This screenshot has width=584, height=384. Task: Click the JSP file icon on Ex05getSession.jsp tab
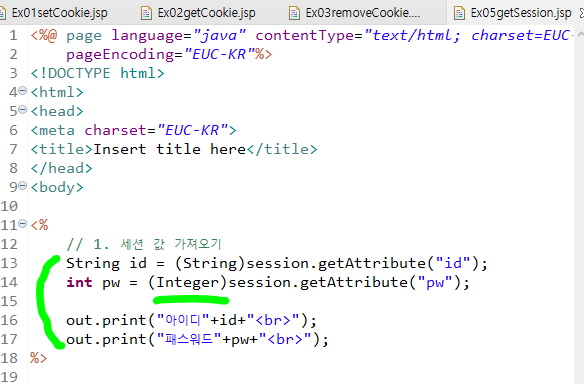tap(459, 13)
